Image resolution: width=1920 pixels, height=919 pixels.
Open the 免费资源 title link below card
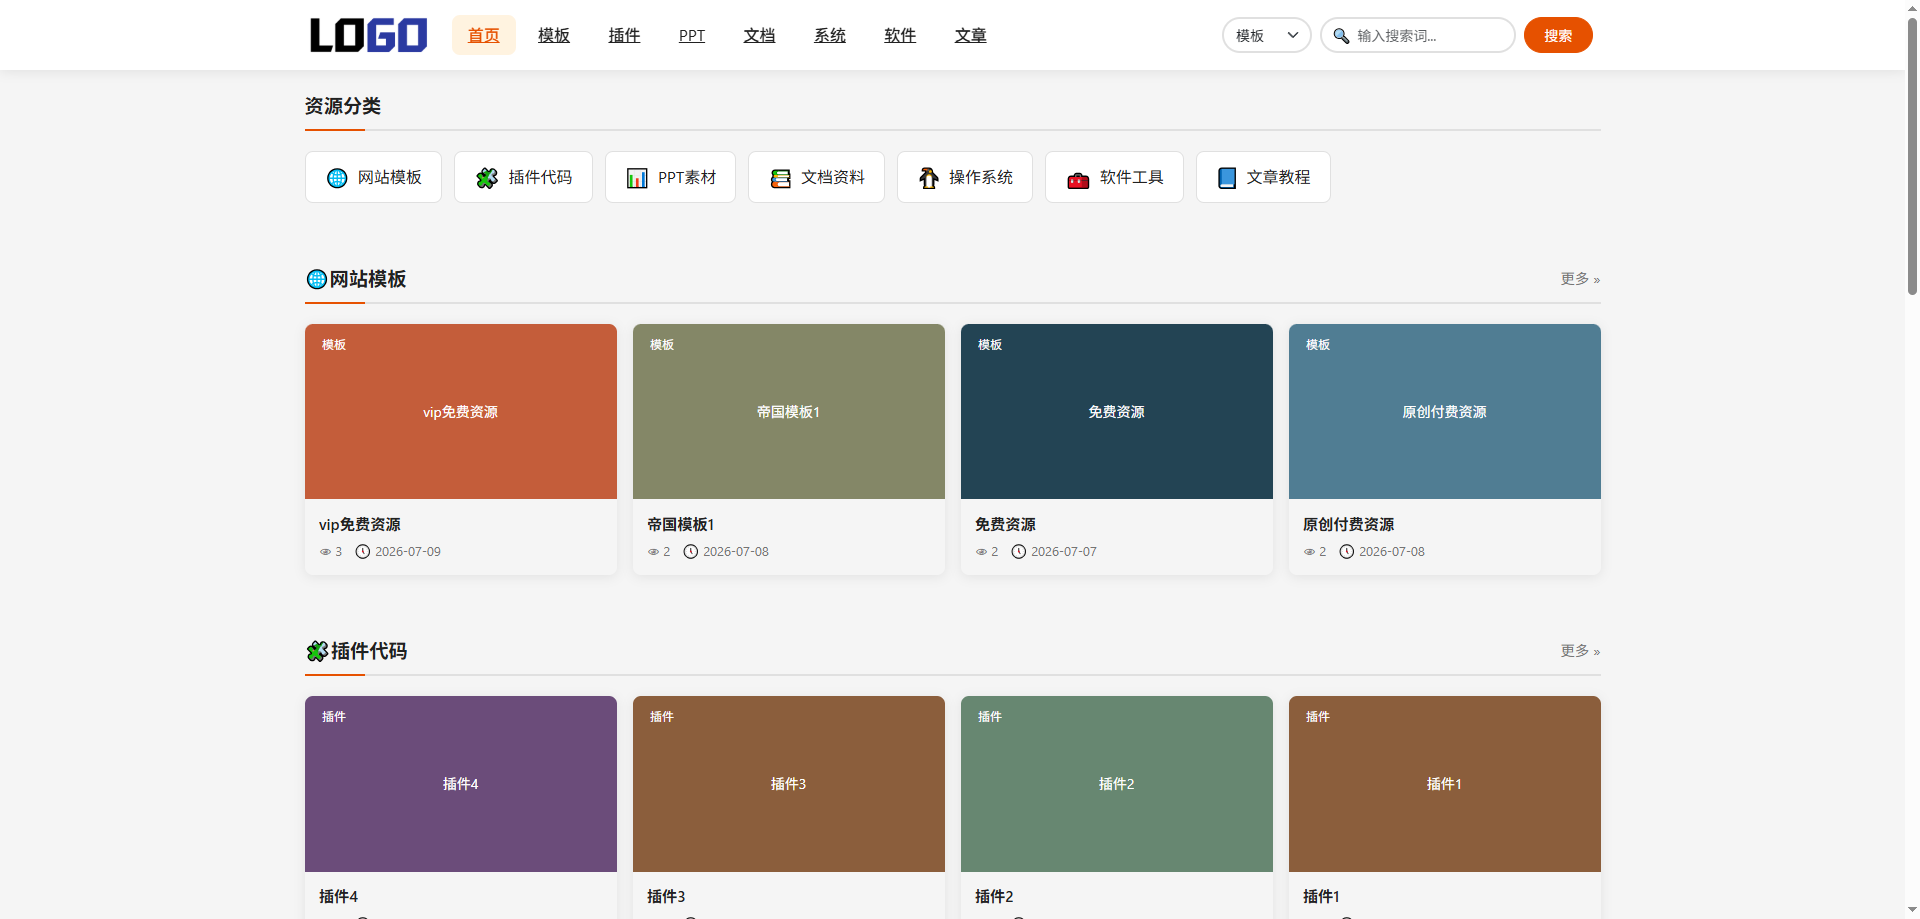point(1006,525)
